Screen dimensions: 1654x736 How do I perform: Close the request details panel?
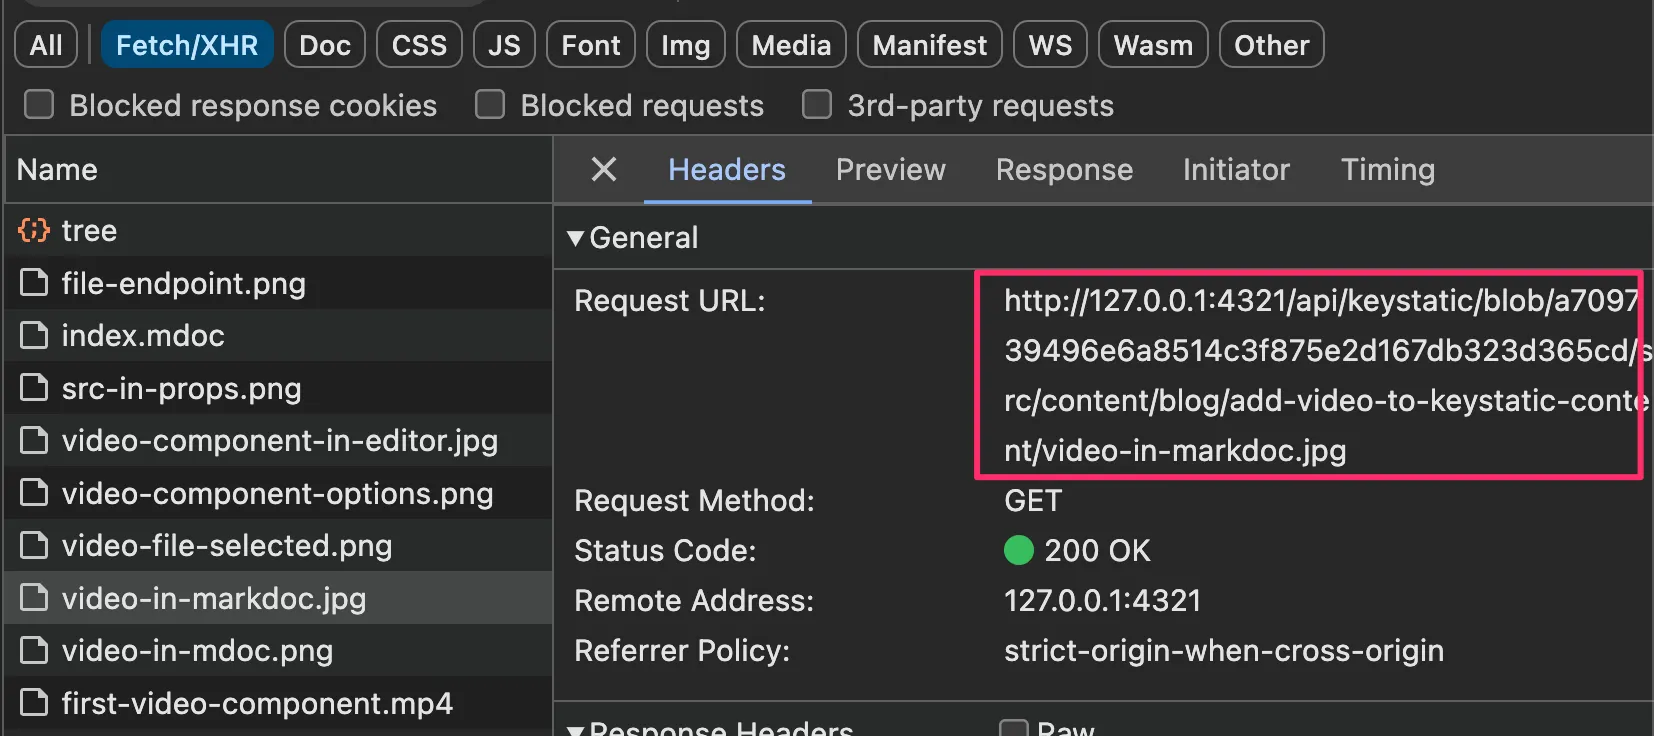click(604, 170)
